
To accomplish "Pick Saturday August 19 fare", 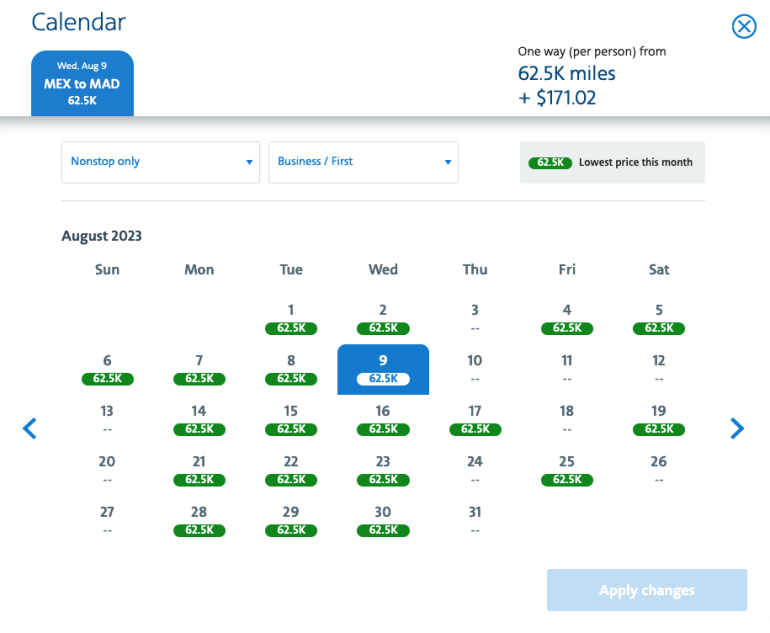I will [659, 419].
